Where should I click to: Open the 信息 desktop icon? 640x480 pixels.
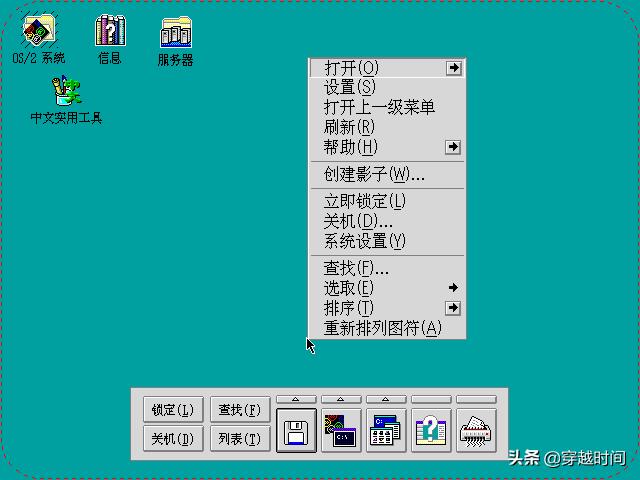(109, 32)
